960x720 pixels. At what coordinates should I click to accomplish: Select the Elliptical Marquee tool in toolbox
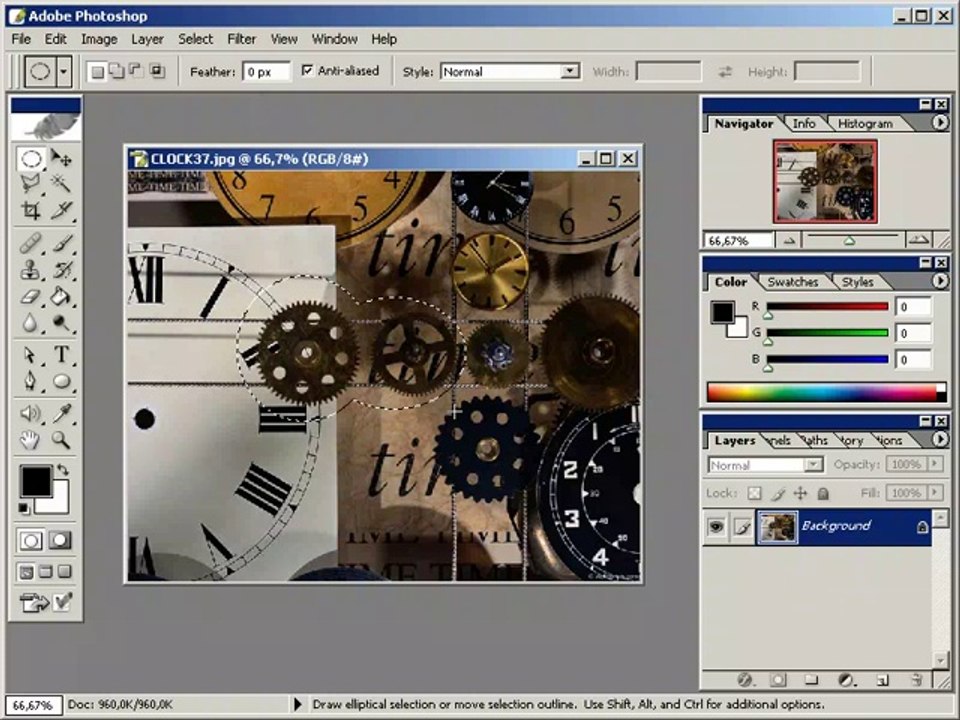pos(31,159)
